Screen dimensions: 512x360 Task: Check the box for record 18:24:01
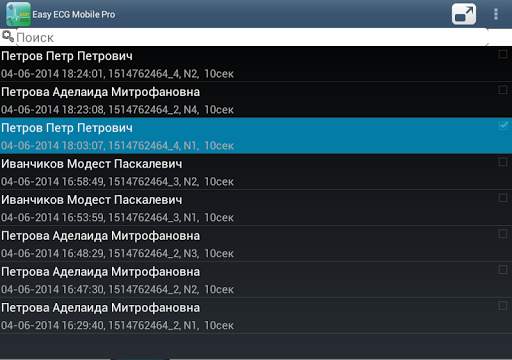pyautogui.click(x=503, y=54)
